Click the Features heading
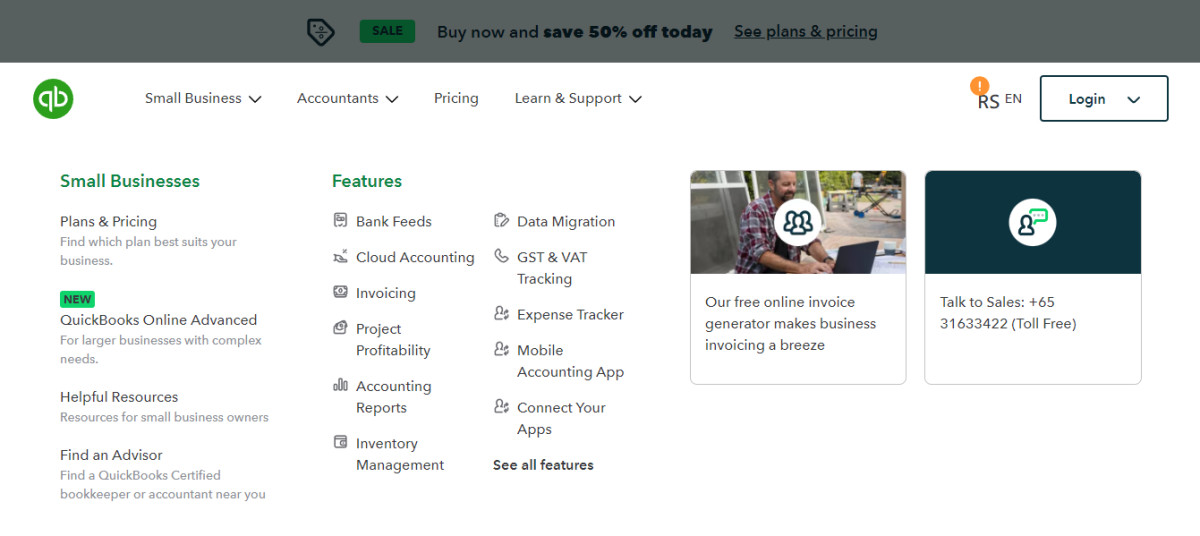This screenshot has width=1200, height=536. click(367, 181)
